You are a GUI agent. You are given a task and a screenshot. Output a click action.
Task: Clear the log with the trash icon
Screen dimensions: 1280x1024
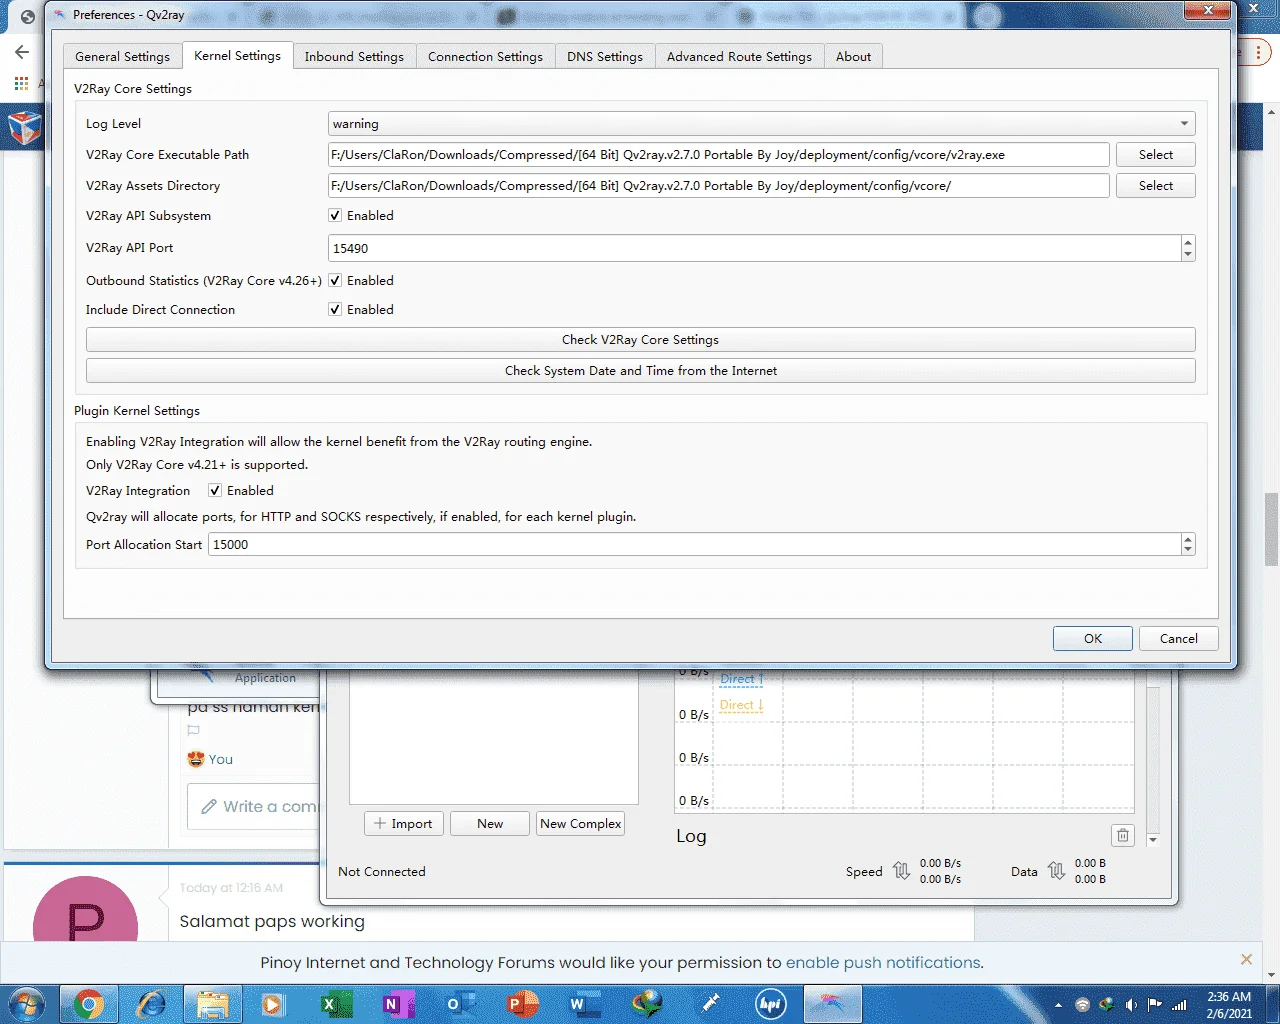pyautogui.click(x=1123, y=836)
